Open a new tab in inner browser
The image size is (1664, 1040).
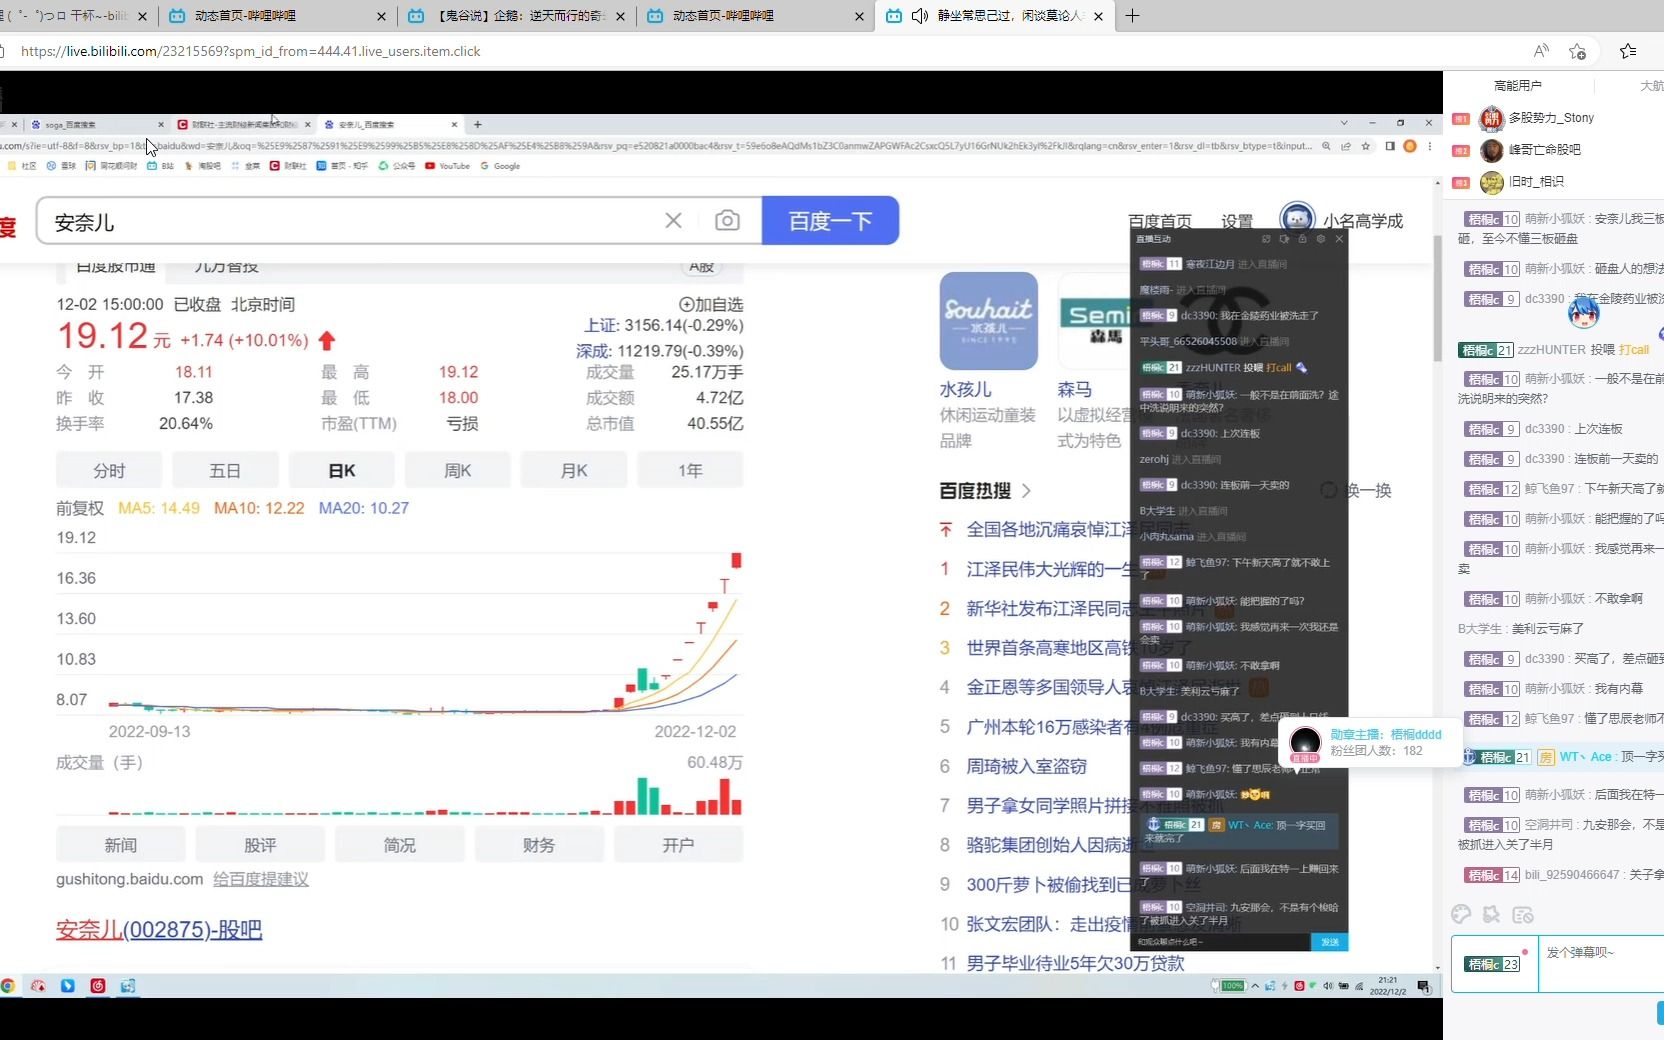[x=478, y=125]
